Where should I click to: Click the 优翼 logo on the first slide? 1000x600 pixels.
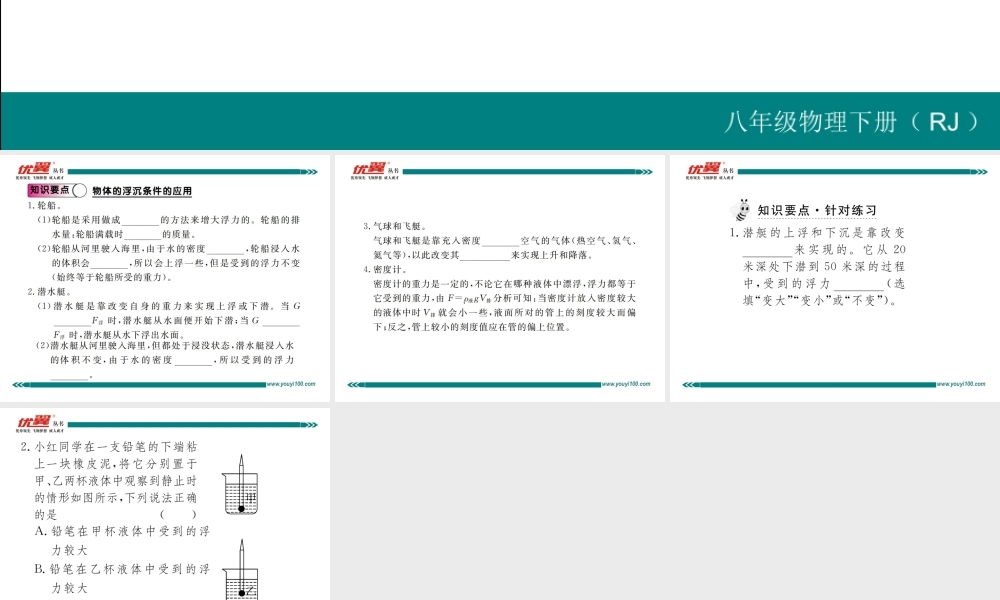[x=33, y=170]
